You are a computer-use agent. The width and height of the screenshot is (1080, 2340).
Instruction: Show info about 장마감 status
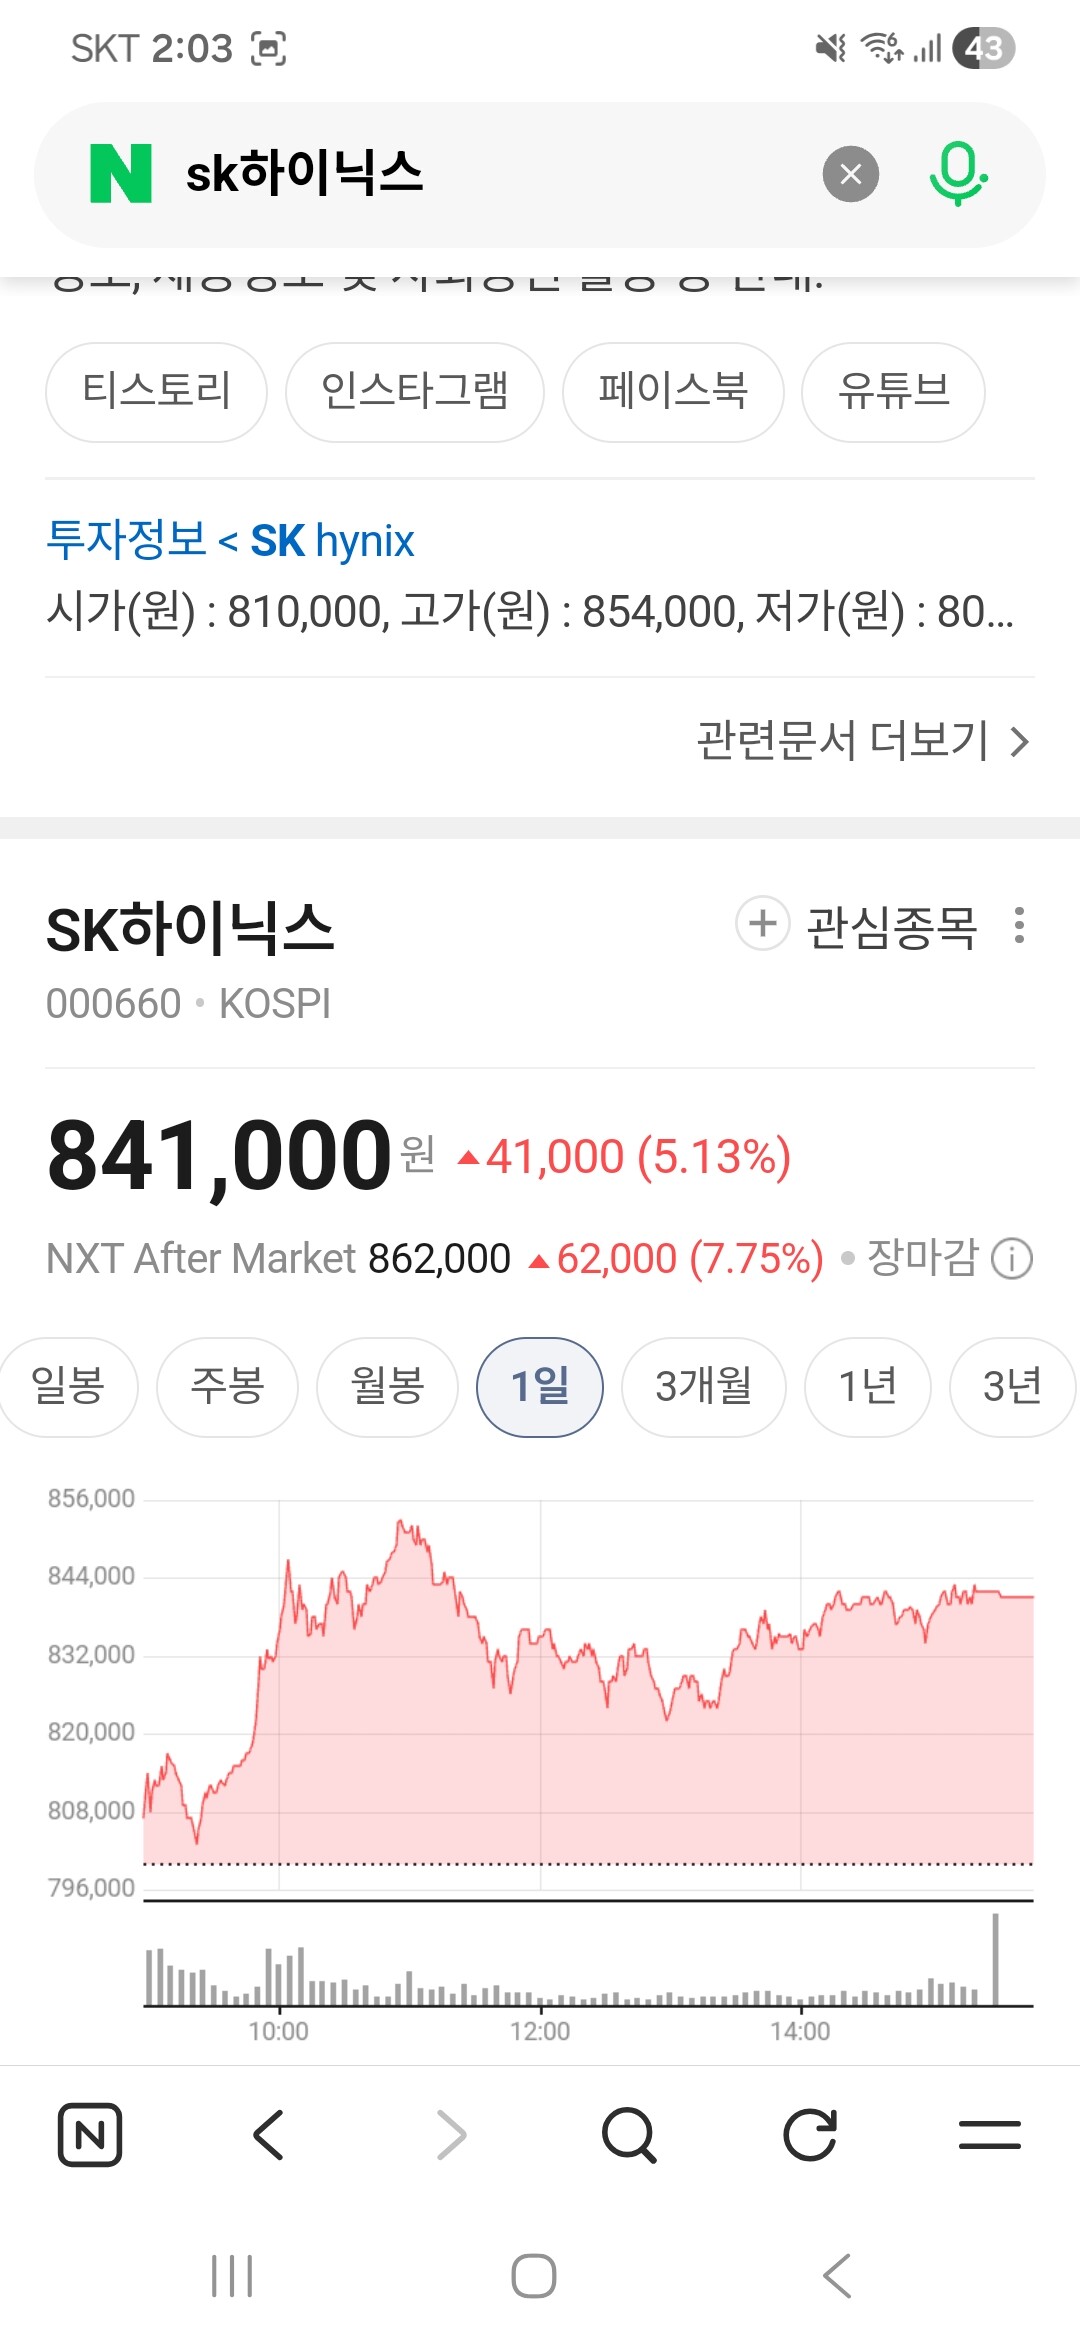click(x=1011, y=1259)
